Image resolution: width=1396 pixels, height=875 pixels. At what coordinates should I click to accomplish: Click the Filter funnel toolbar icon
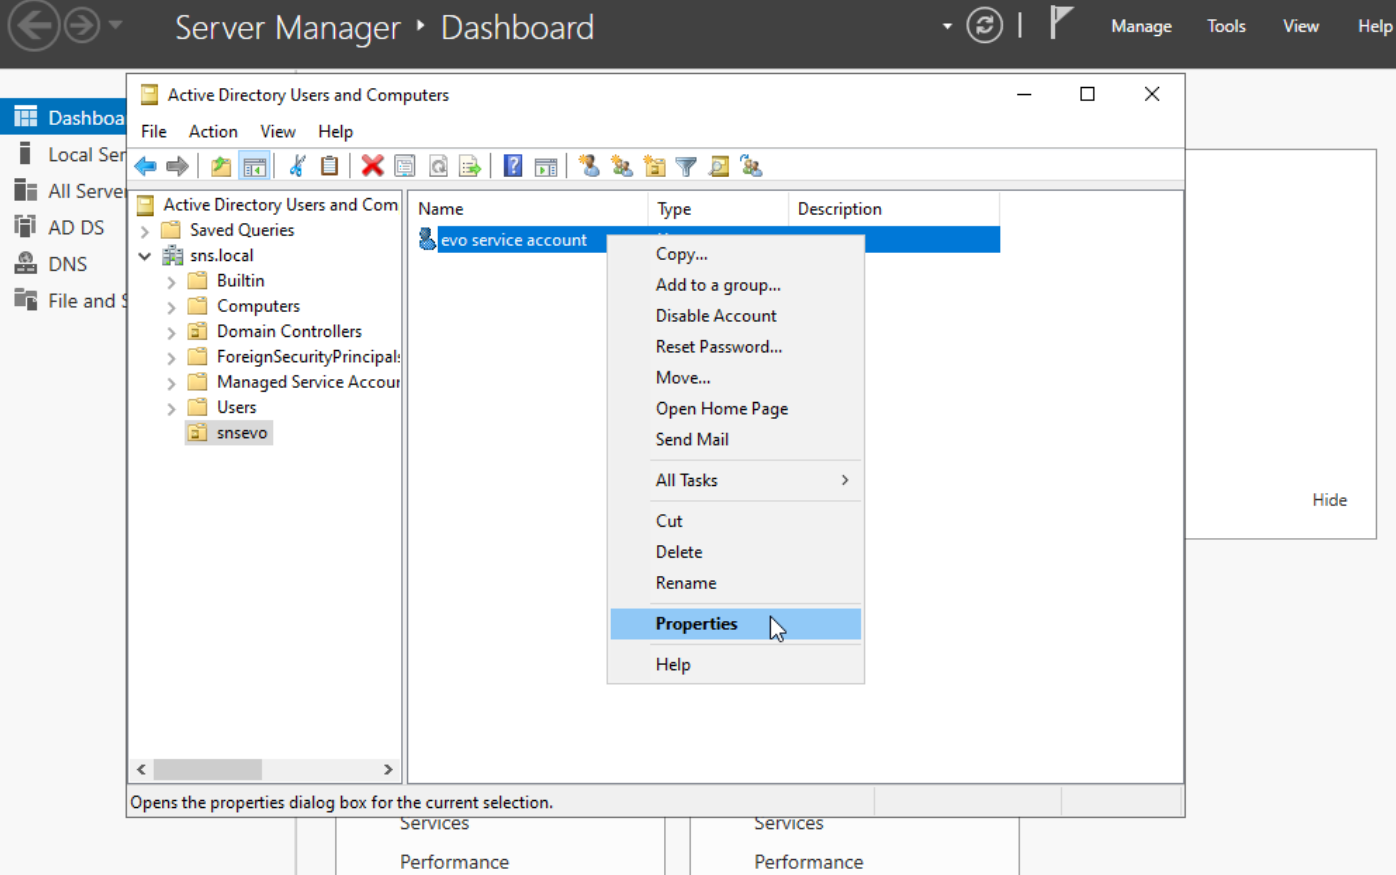coord(686,166)
